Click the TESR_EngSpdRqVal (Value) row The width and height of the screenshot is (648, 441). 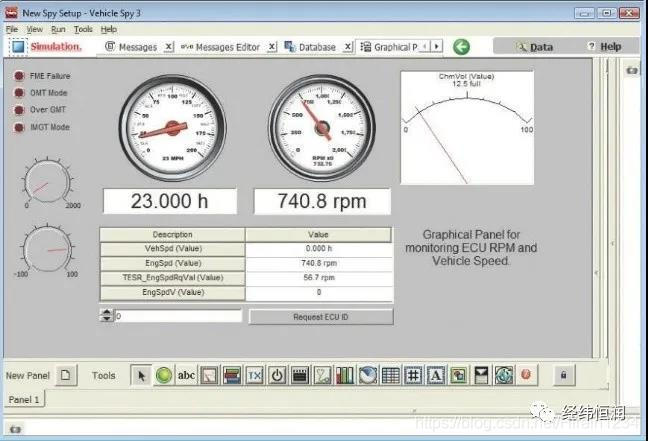246,278
